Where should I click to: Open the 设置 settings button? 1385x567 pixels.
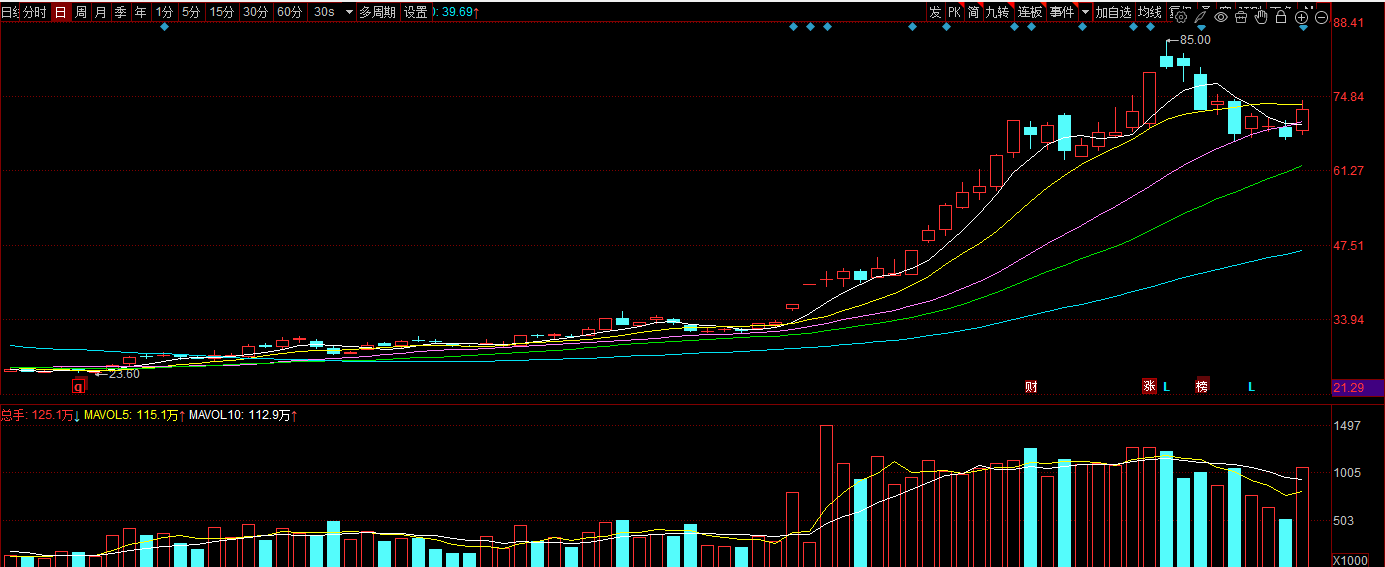pyautogui.click(x=416, y=12)
